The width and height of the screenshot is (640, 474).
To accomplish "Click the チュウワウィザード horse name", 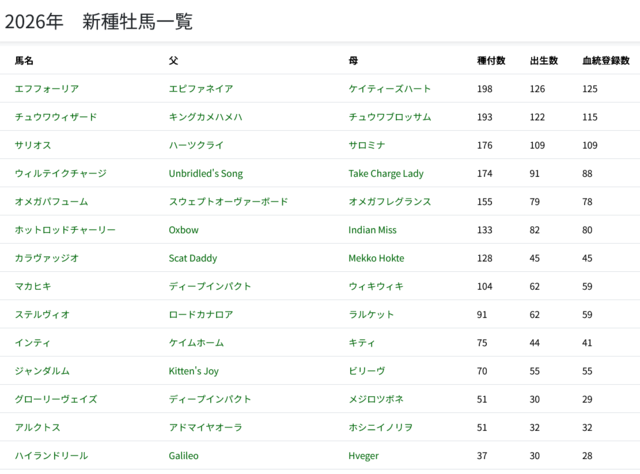I will pos(55,116).
